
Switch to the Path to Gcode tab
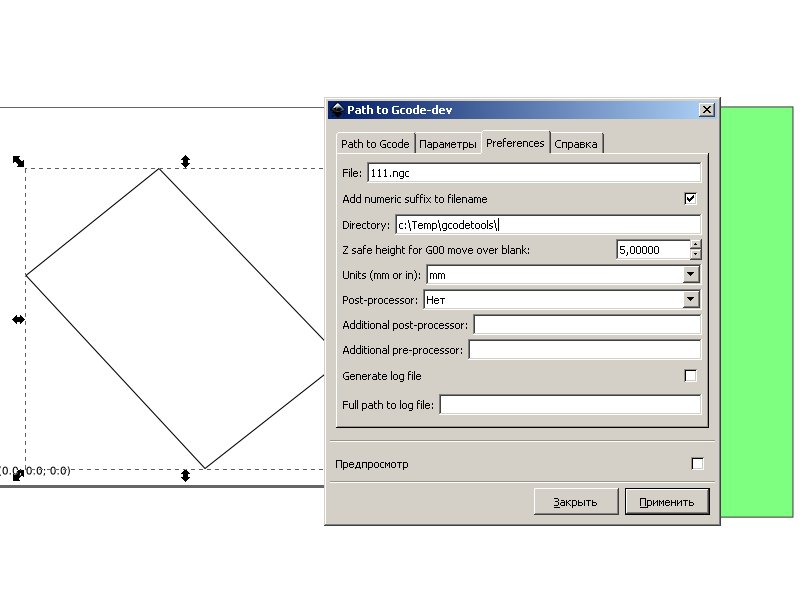click(376, 144)
